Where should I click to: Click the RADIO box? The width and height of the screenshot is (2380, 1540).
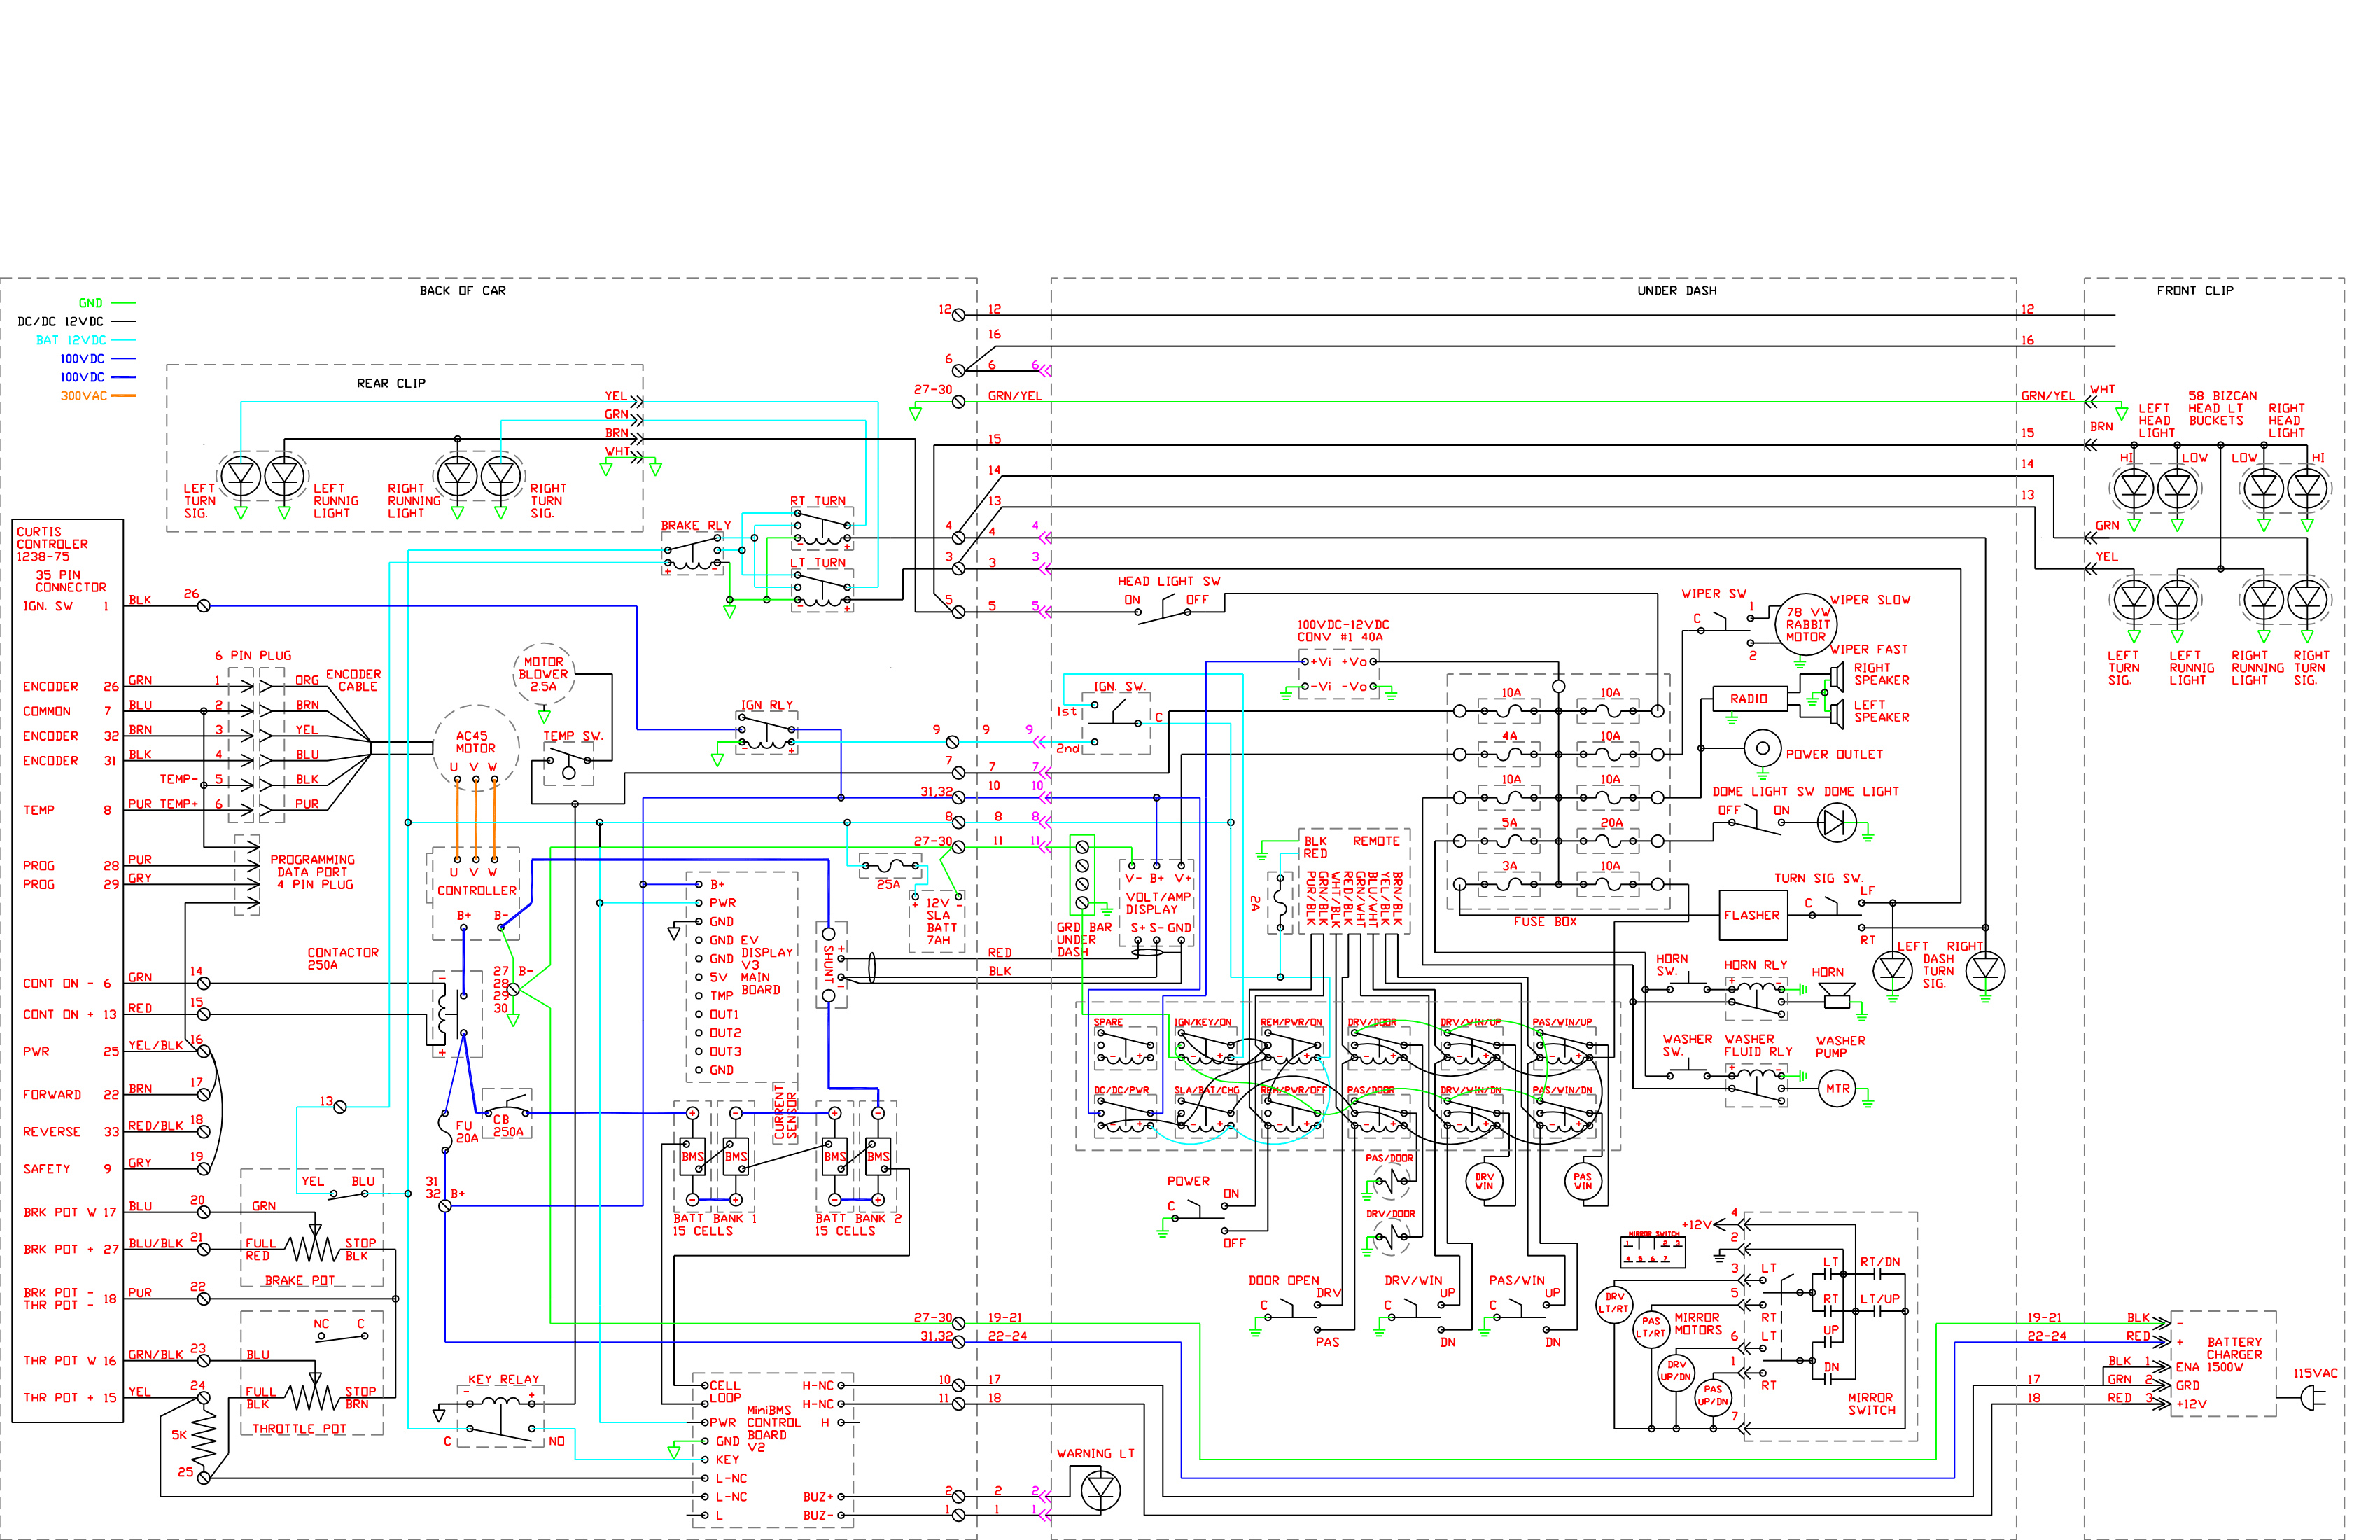coord(1749,699)
